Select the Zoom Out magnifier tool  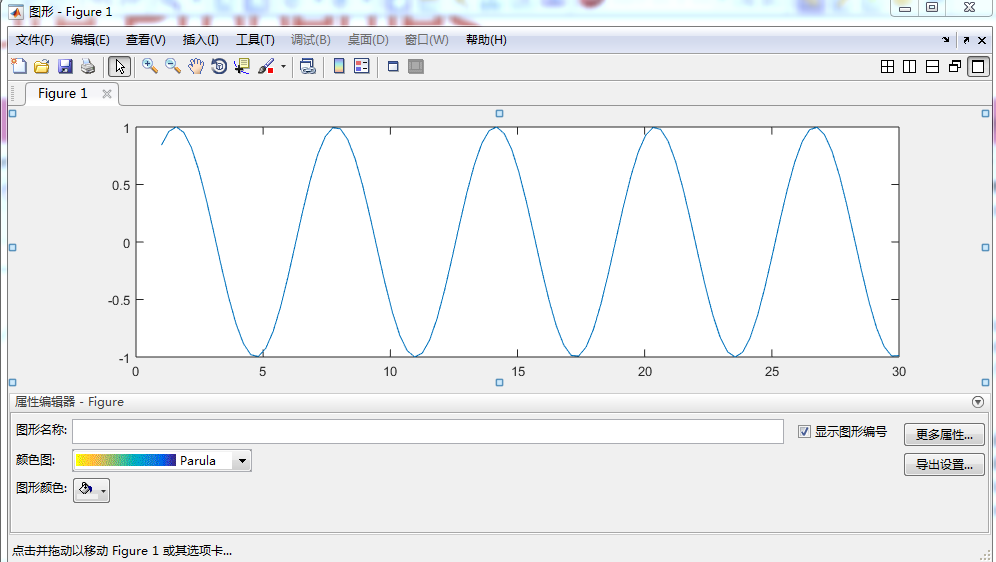coord(173,67)
